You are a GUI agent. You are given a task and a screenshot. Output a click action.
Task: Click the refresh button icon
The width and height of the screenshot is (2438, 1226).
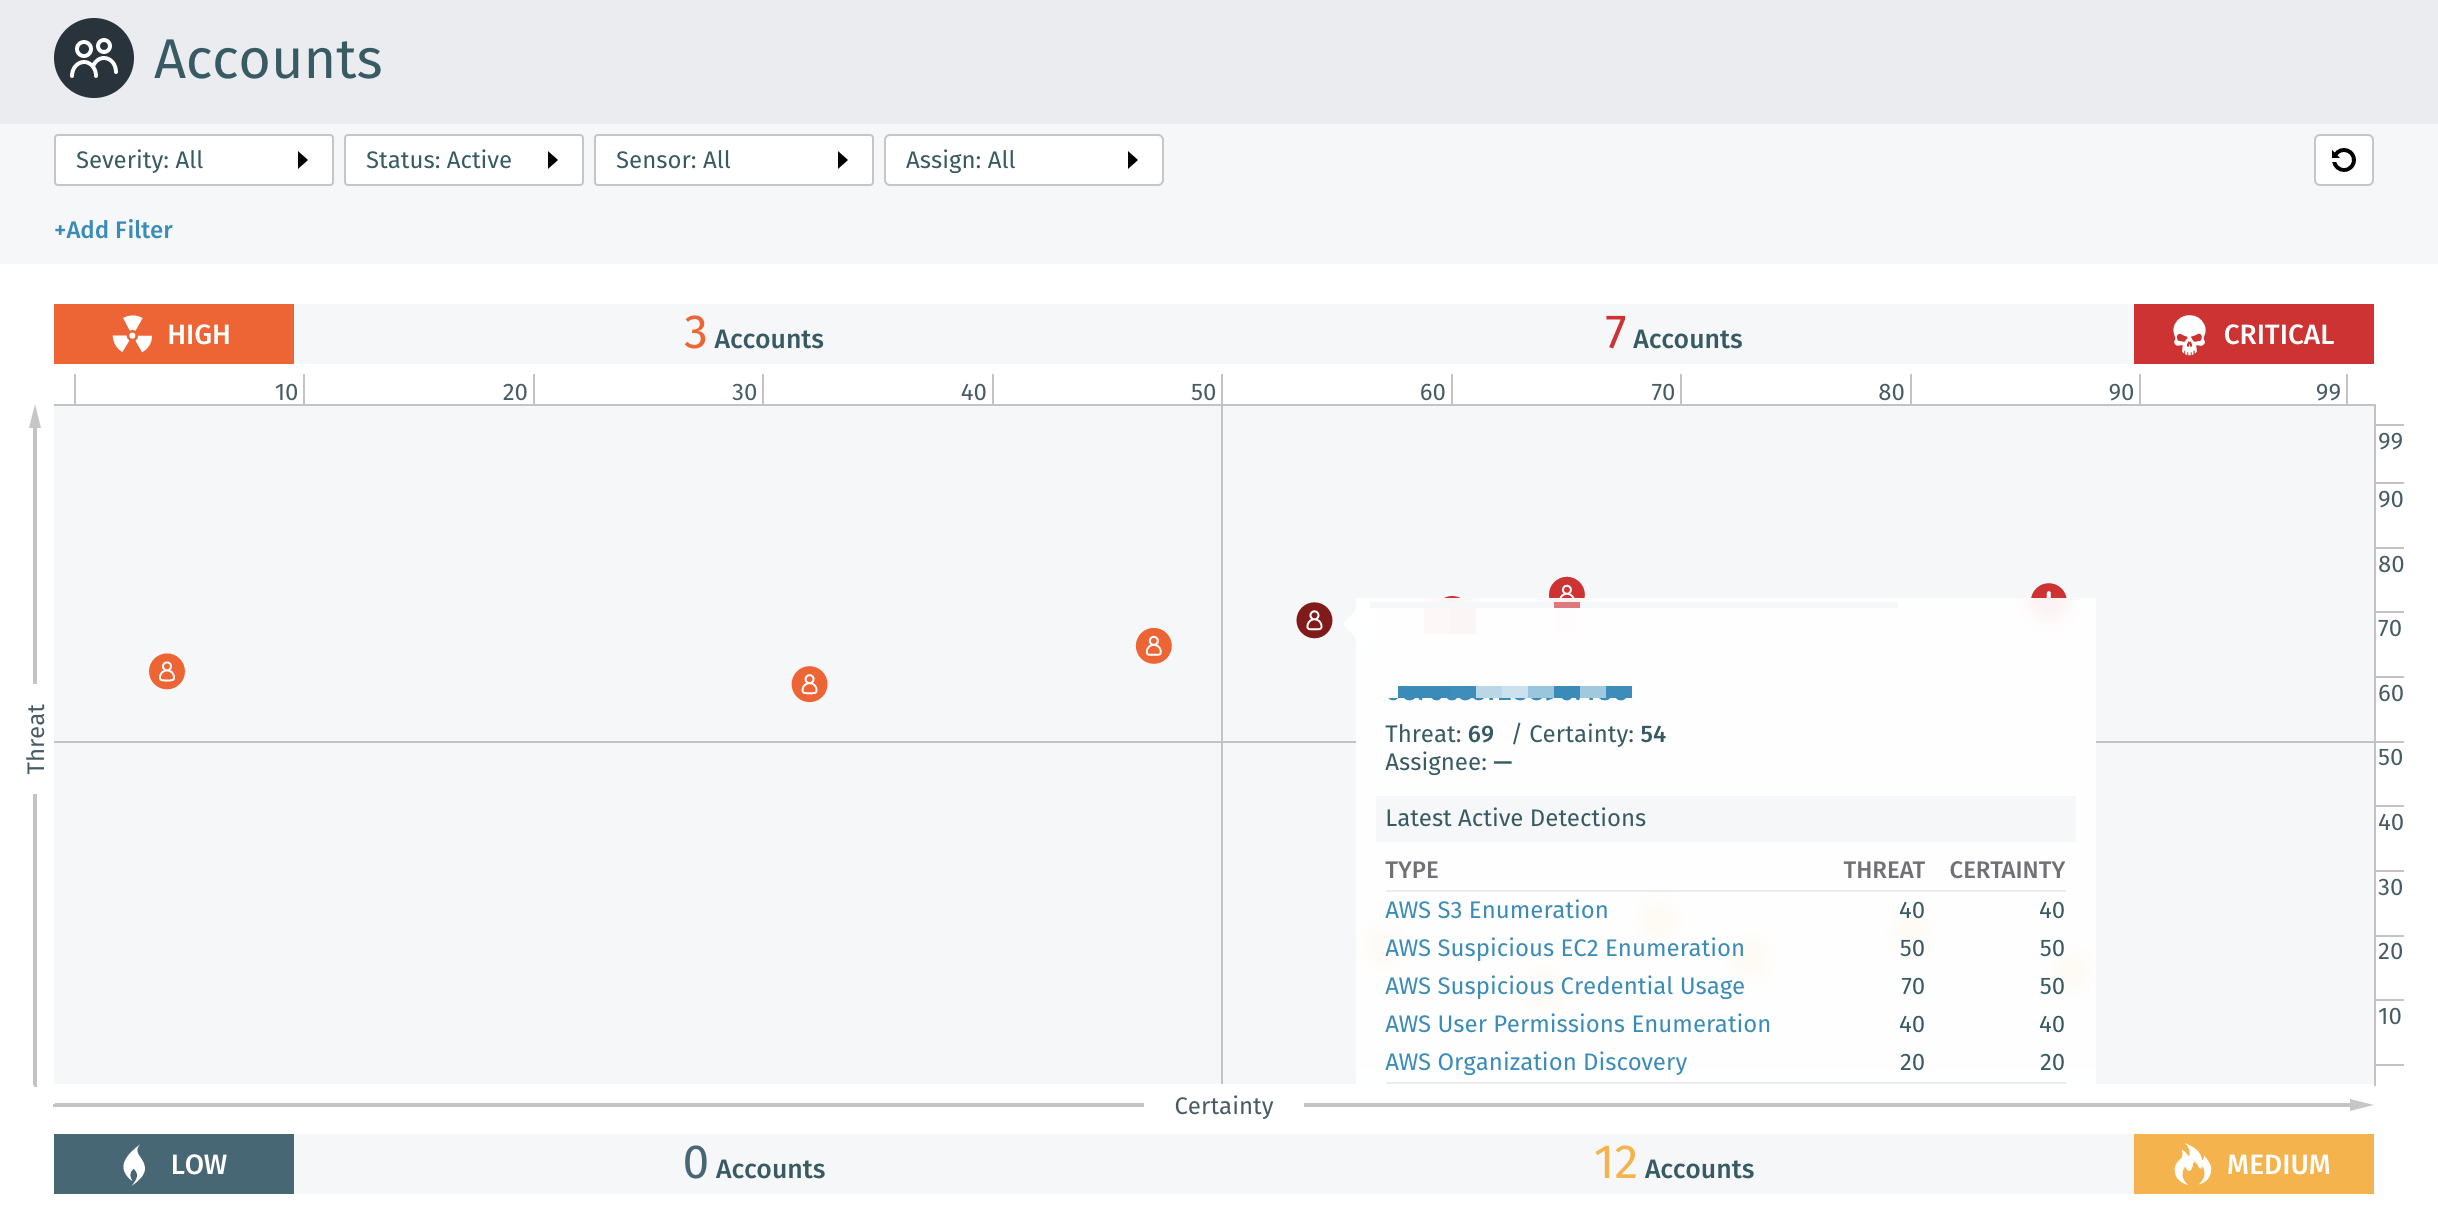[2343, 160]
